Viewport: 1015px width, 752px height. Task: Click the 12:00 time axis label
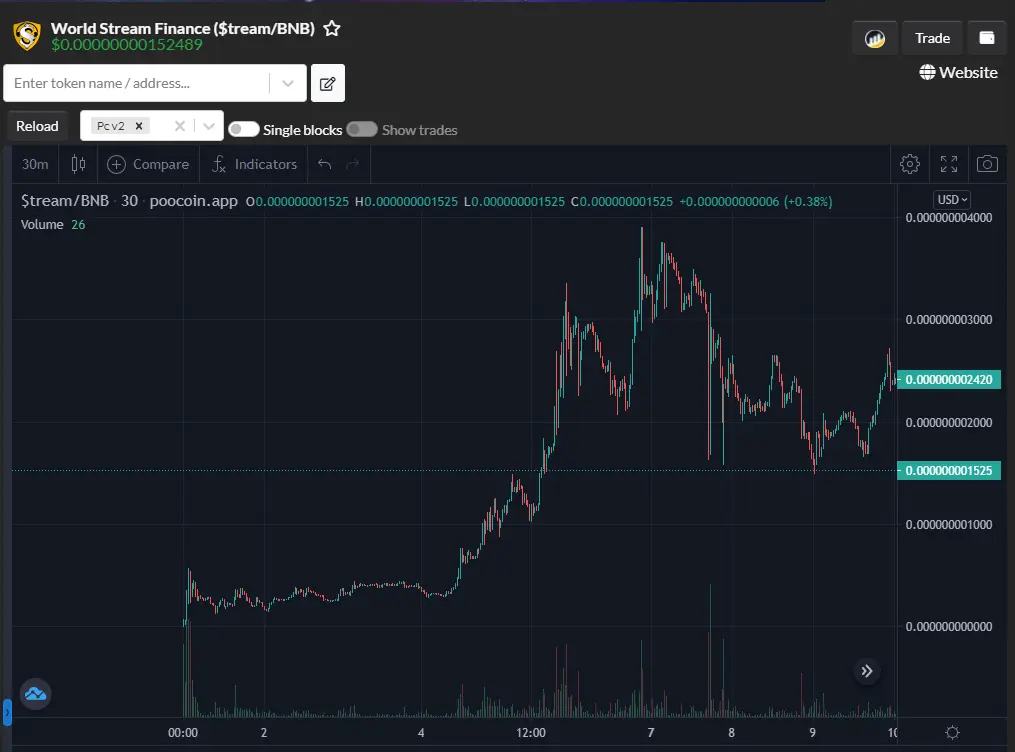[531, 733]
